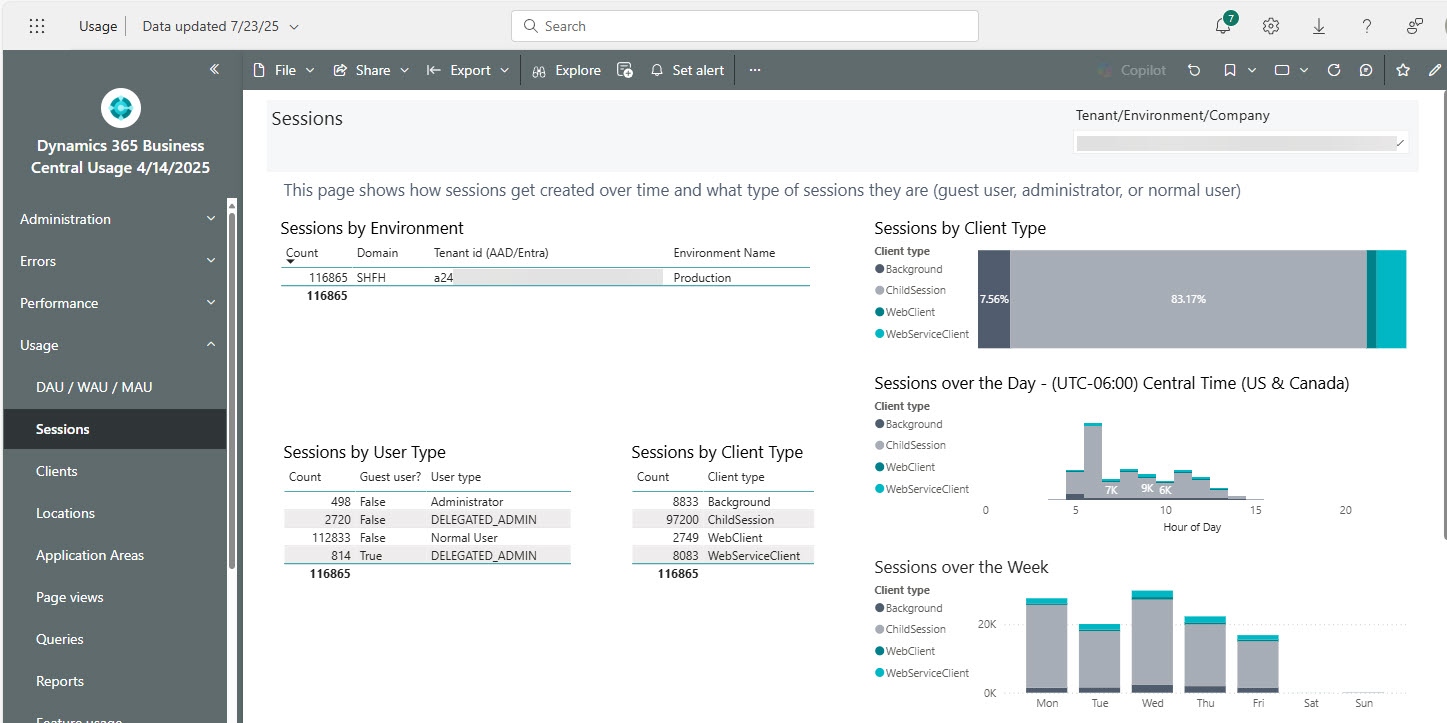Click the Copilot button
Viewport: 1447px width, 723px height.
pos(1132,70)
